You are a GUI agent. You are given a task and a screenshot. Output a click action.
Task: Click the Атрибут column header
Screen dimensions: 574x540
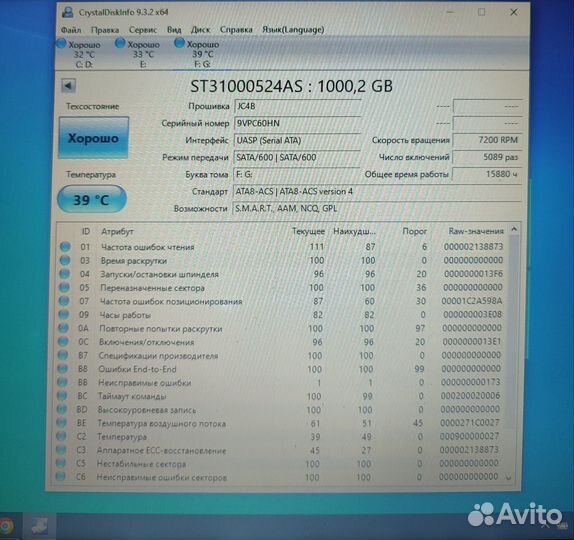click(x=117, y=231)
